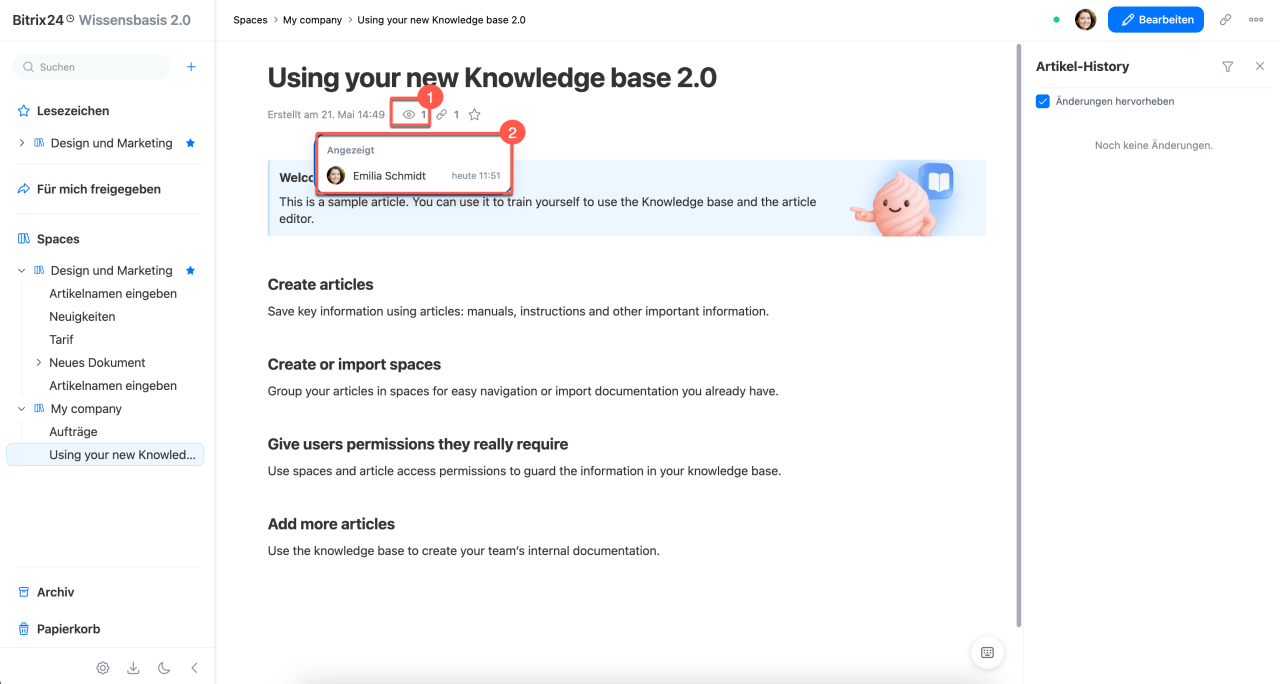
Task: Open the three-dots more options menu
Action: click(x=1256, y=19)
